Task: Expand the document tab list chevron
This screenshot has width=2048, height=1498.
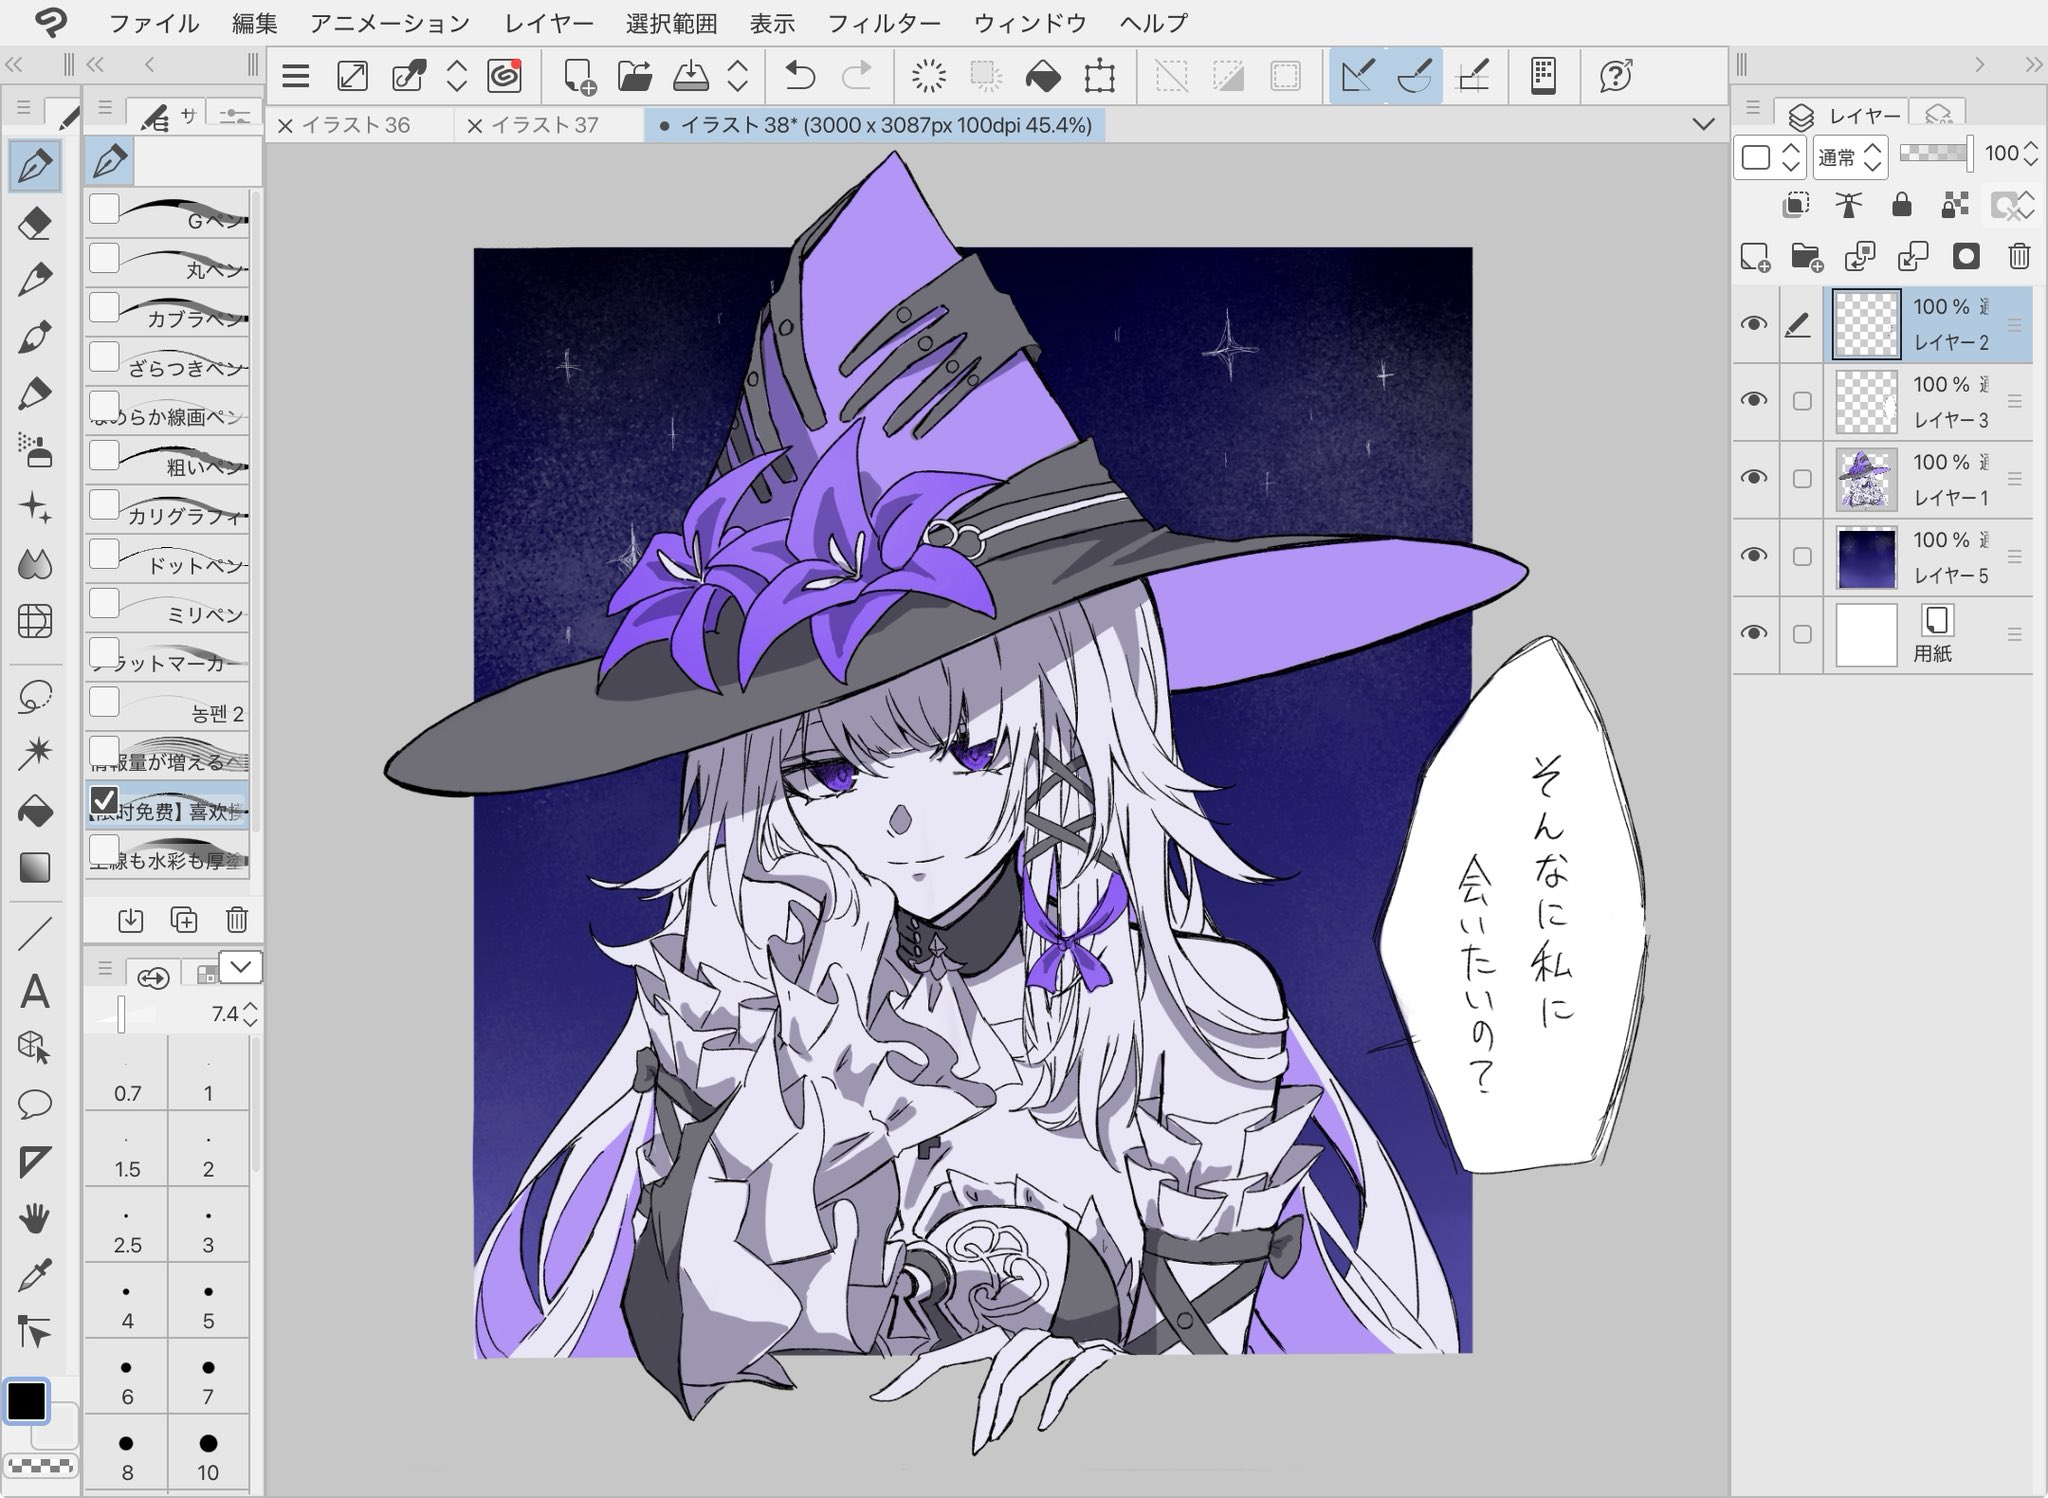Action: click(1703, 125)
